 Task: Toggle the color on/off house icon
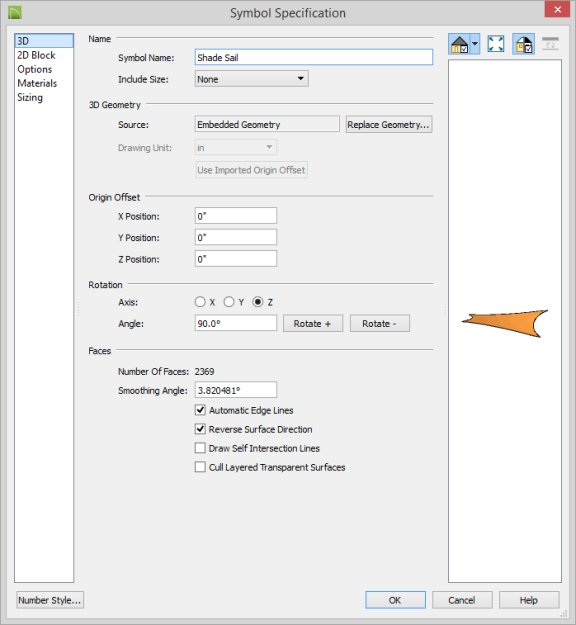coord(523,44)
